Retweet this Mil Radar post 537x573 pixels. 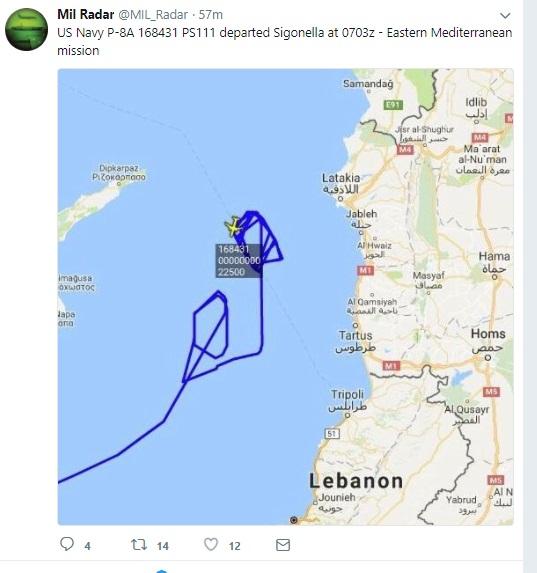pos(139,545)
